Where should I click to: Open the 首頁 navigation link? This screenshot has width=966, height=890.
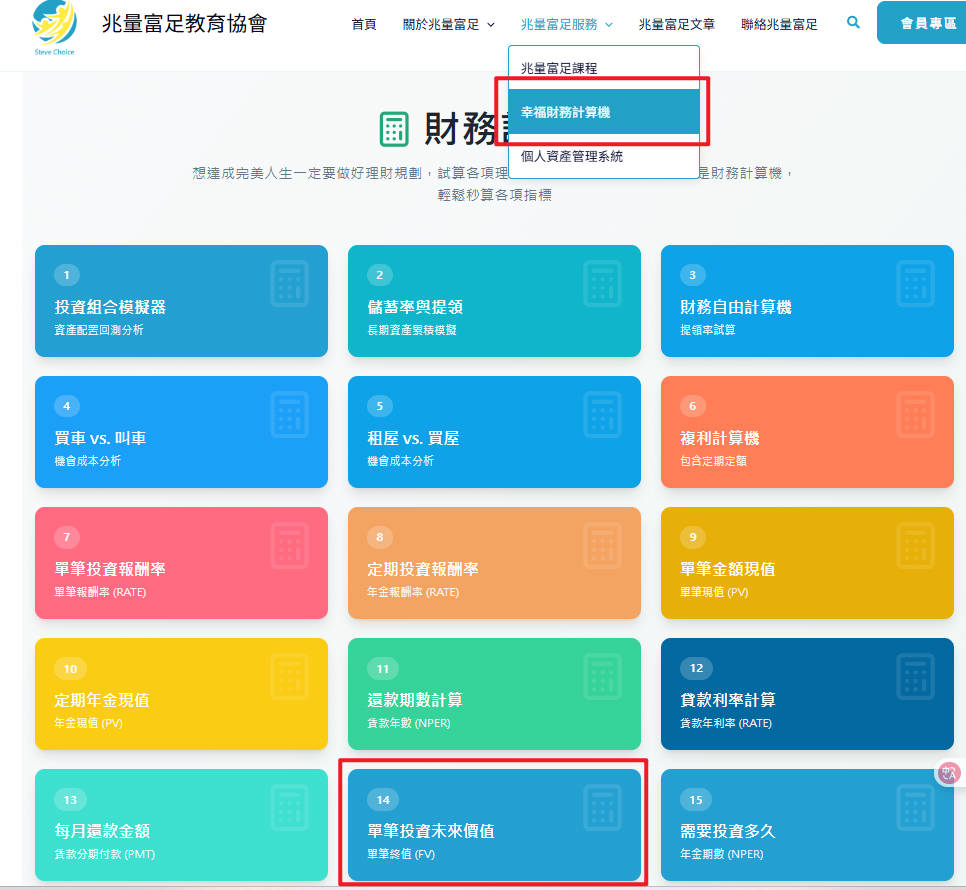(364, 25)
